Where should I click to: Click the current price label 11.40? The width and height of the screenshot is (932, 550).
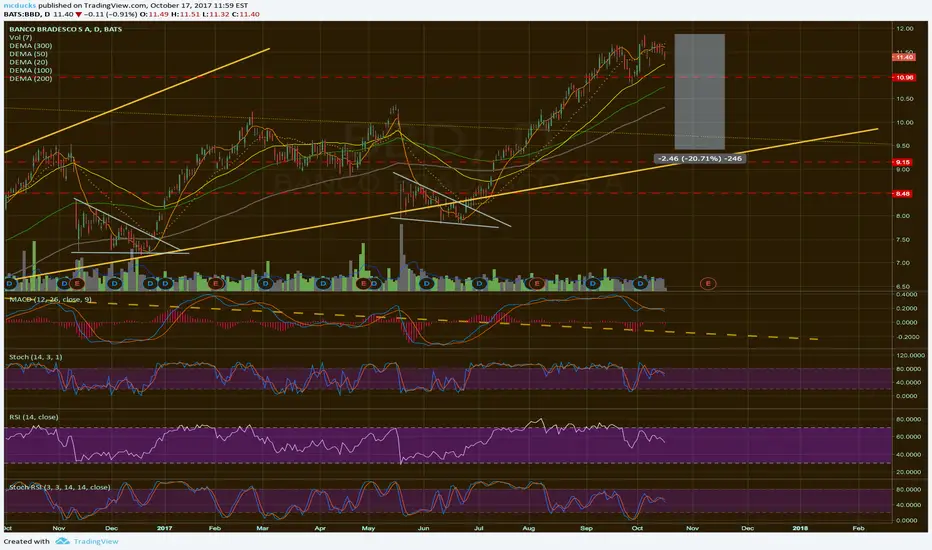pyautogui.click(x=903, y=57)
